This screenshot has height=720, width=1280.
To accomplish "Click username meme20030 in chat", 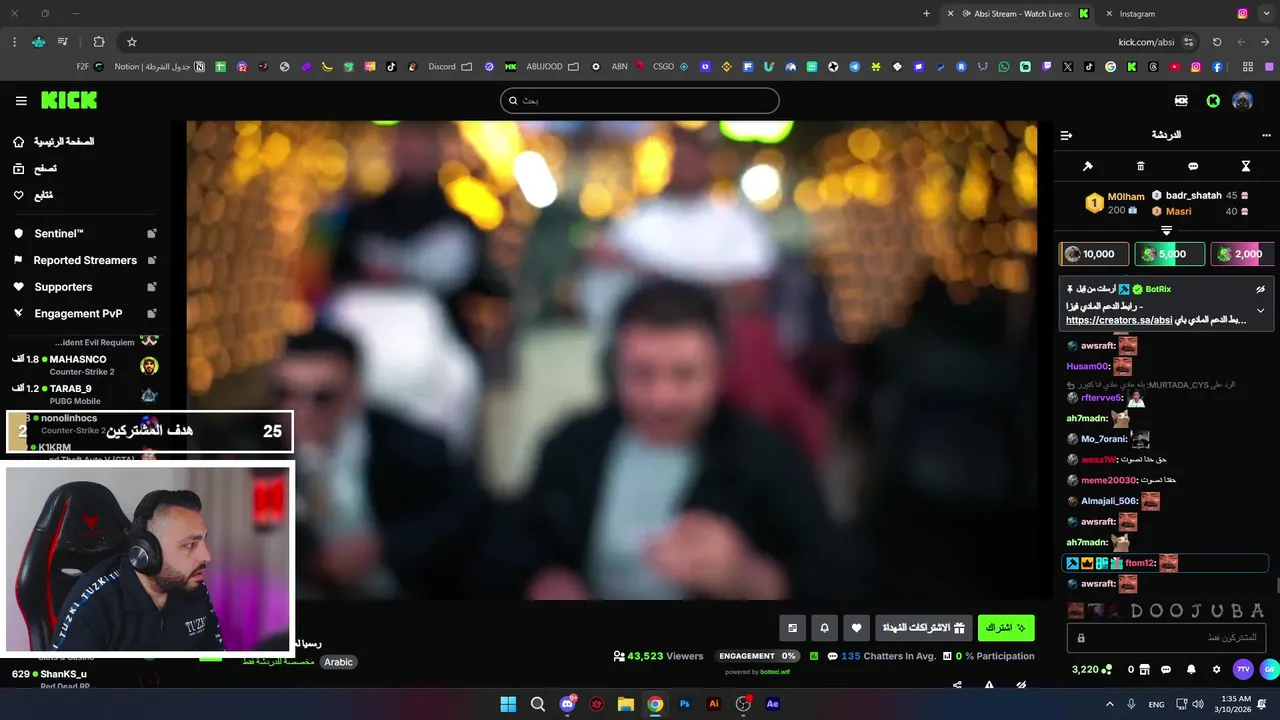I will (1108, 480).
